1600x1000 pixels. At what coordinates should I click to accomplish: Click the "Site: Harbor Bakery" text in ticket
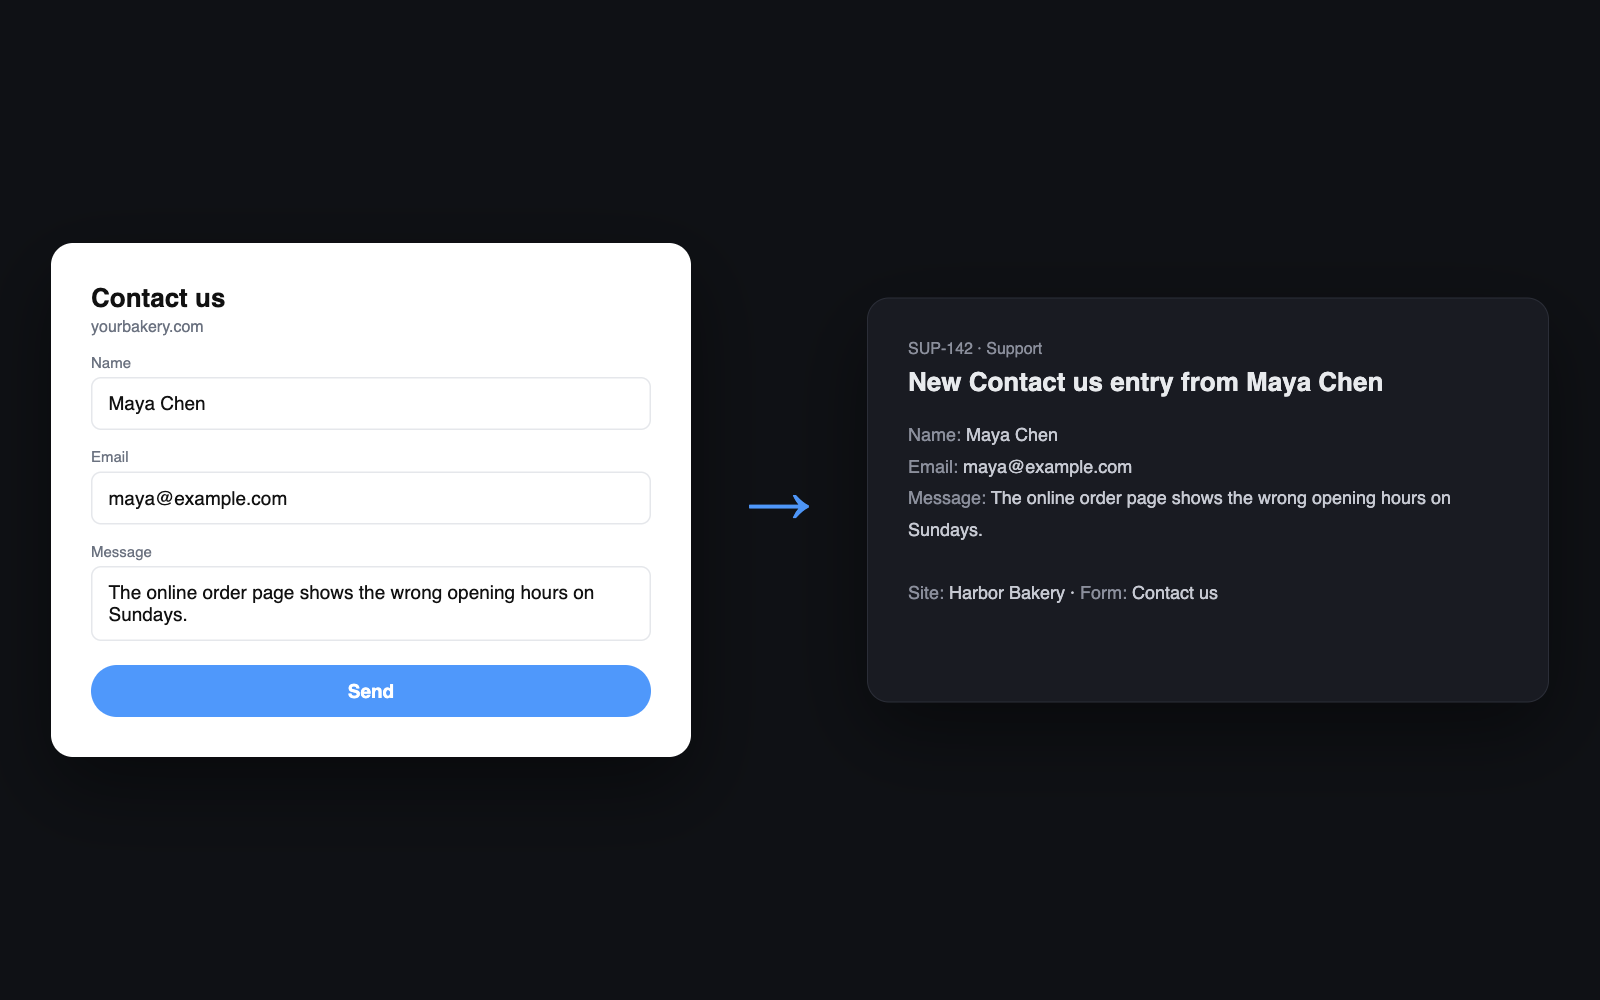(x=986, y=593)
